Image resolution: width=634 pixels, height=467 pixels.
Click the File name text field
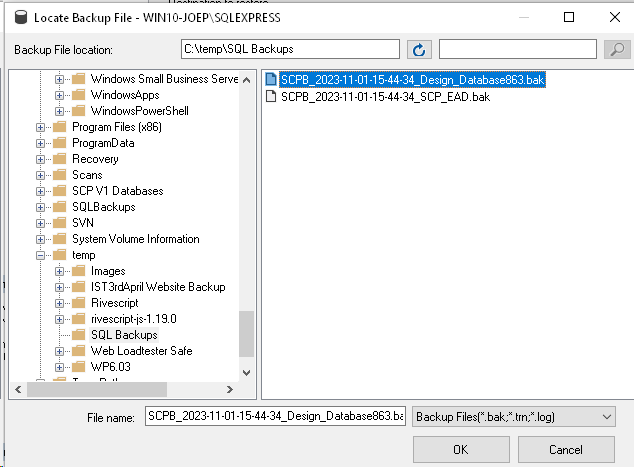click(x=275, y=416)
